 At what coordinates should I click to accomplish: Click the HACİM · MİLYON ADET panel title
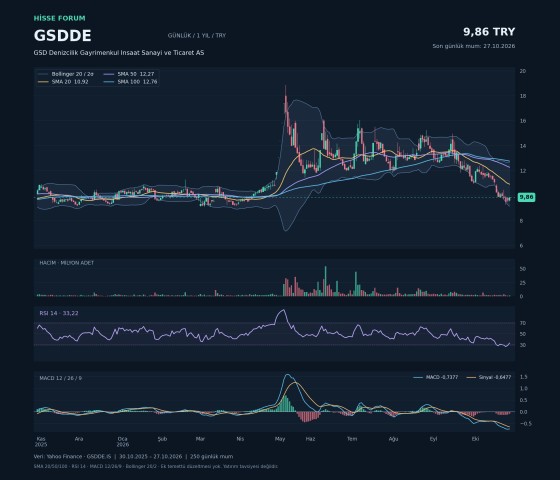(66, 263)
